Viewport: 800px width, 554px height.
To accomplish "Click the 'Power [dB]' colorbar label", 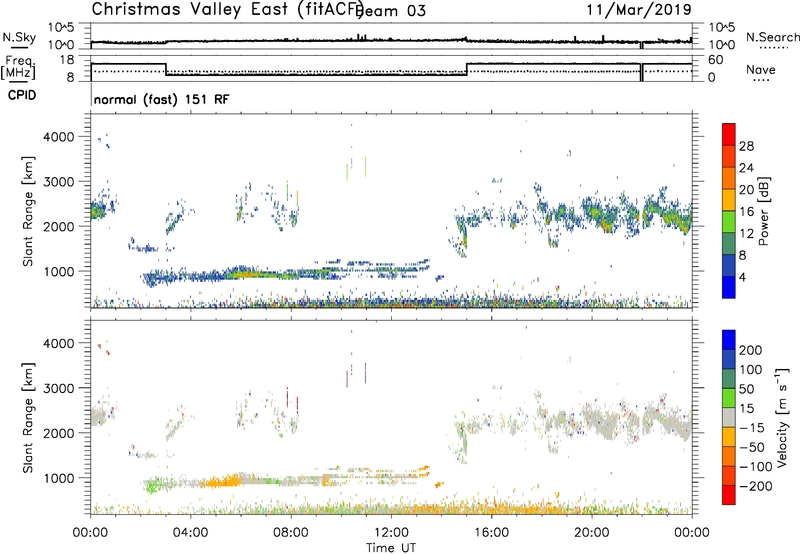I will (763, 211).
